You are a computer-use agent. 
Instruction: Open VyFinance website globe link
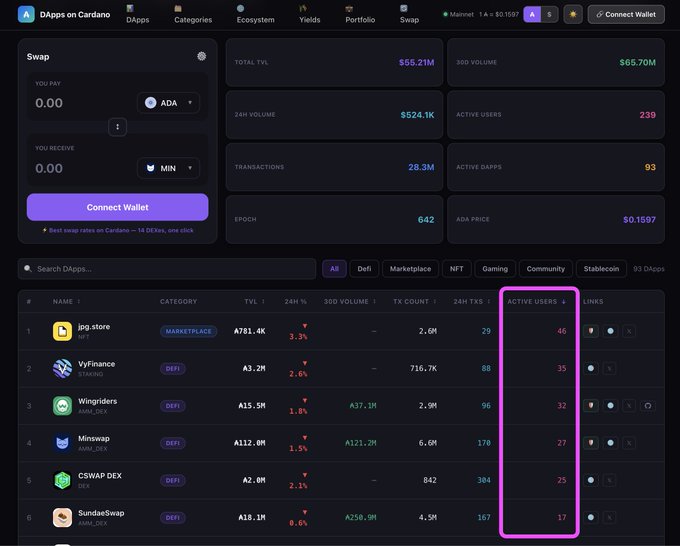[x=591, y=369]
